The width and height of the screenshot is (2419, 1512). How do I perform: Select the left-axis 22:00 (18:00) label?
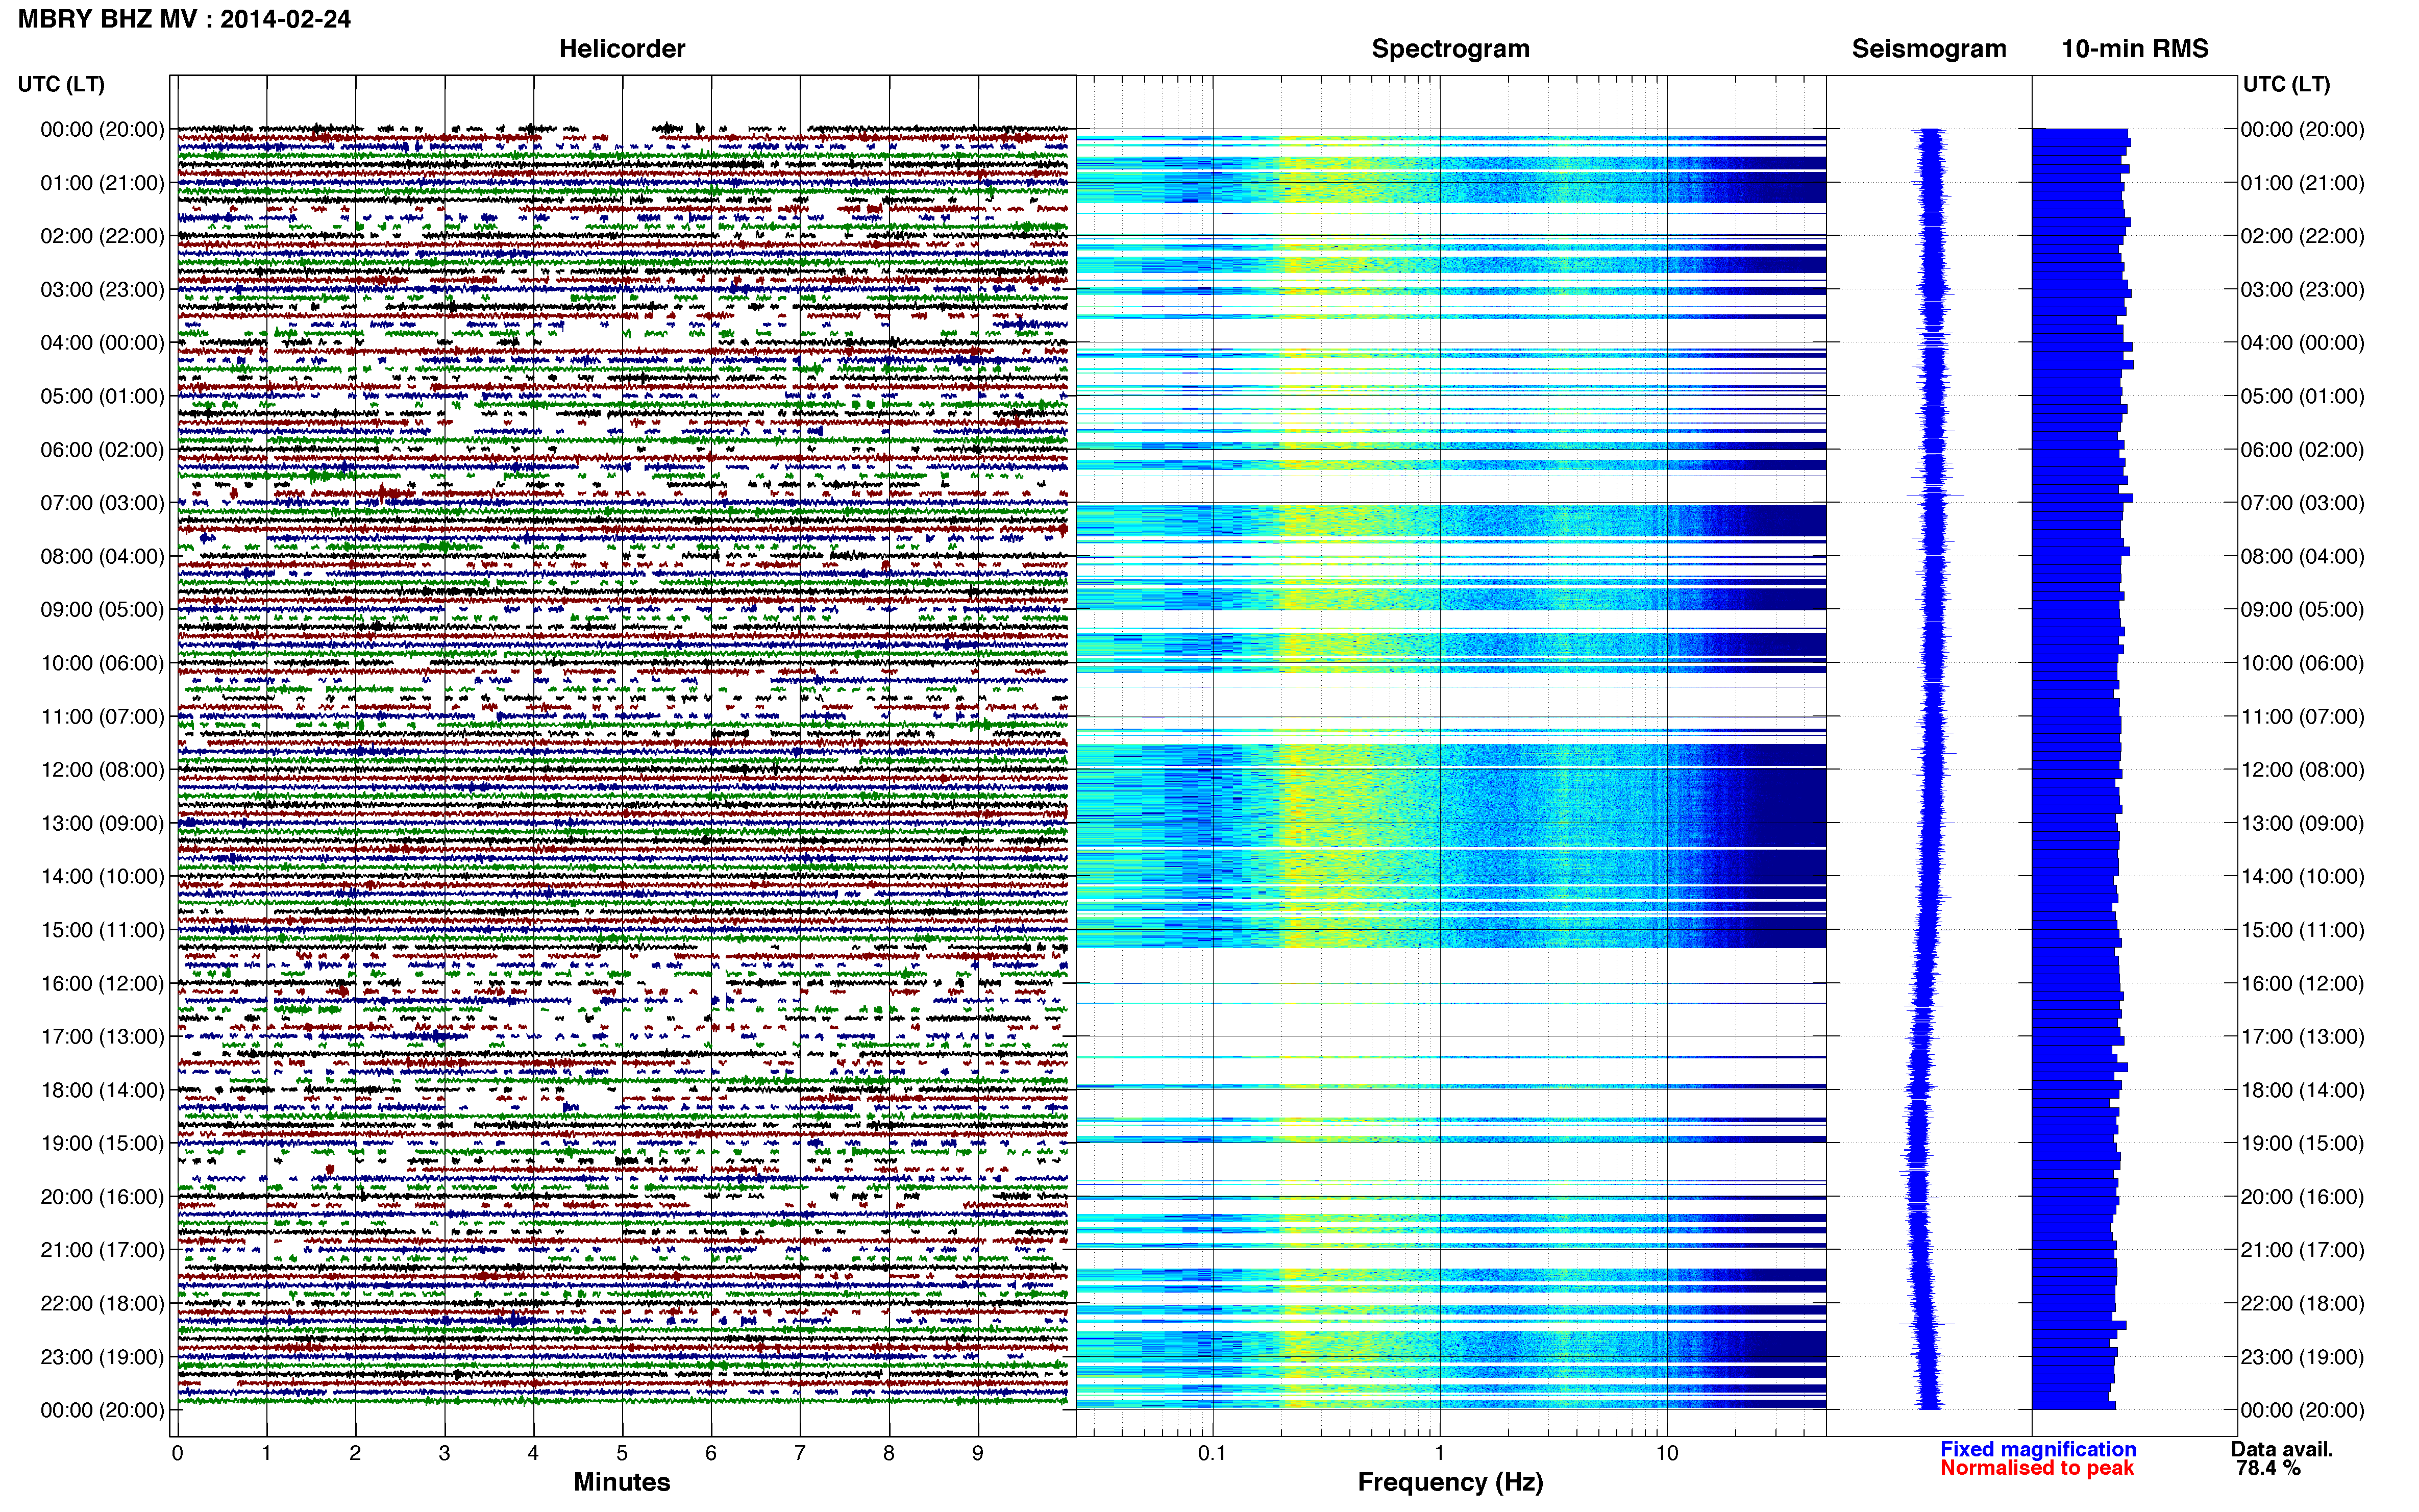(x=102, y=1303)
